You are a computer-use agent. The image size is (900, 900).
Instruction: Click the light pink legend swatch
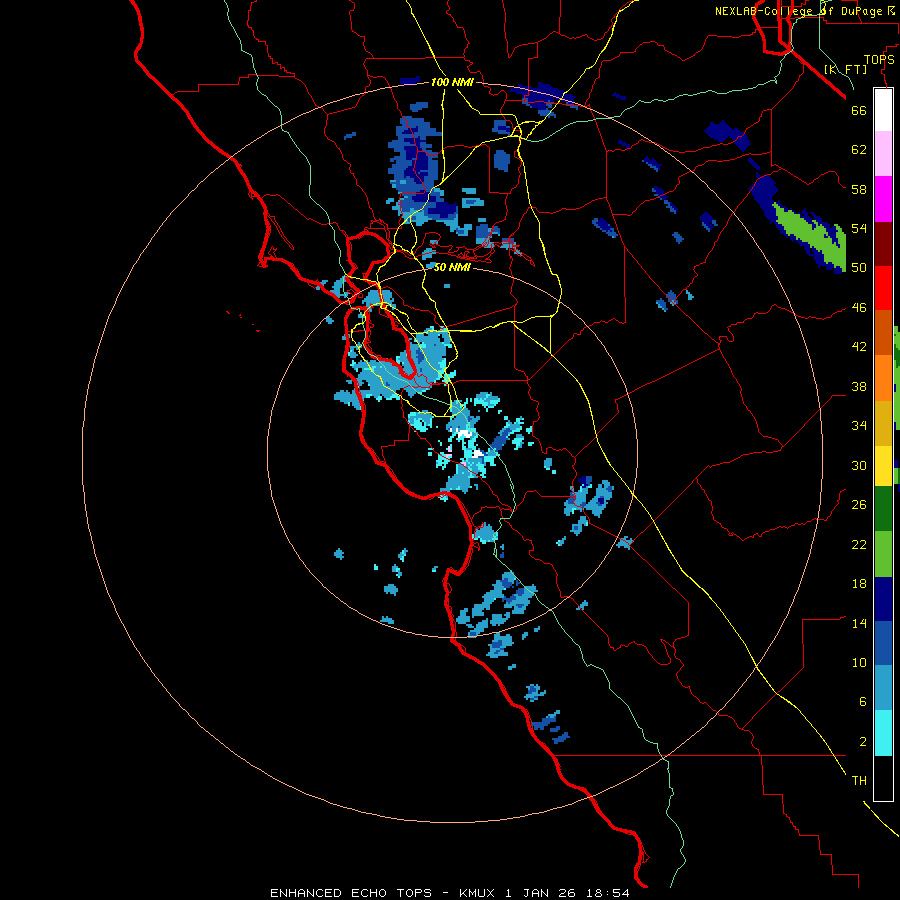point(883,154)
